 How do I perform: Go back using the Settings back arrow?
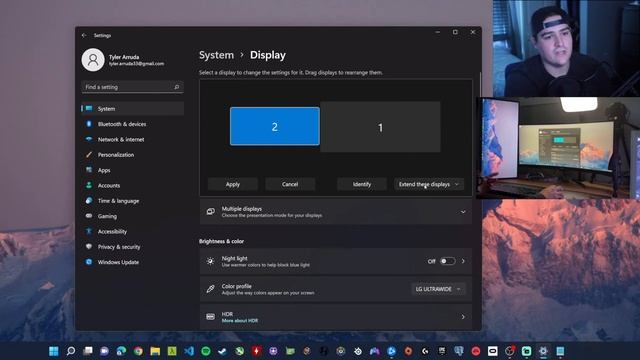[84, 36]
